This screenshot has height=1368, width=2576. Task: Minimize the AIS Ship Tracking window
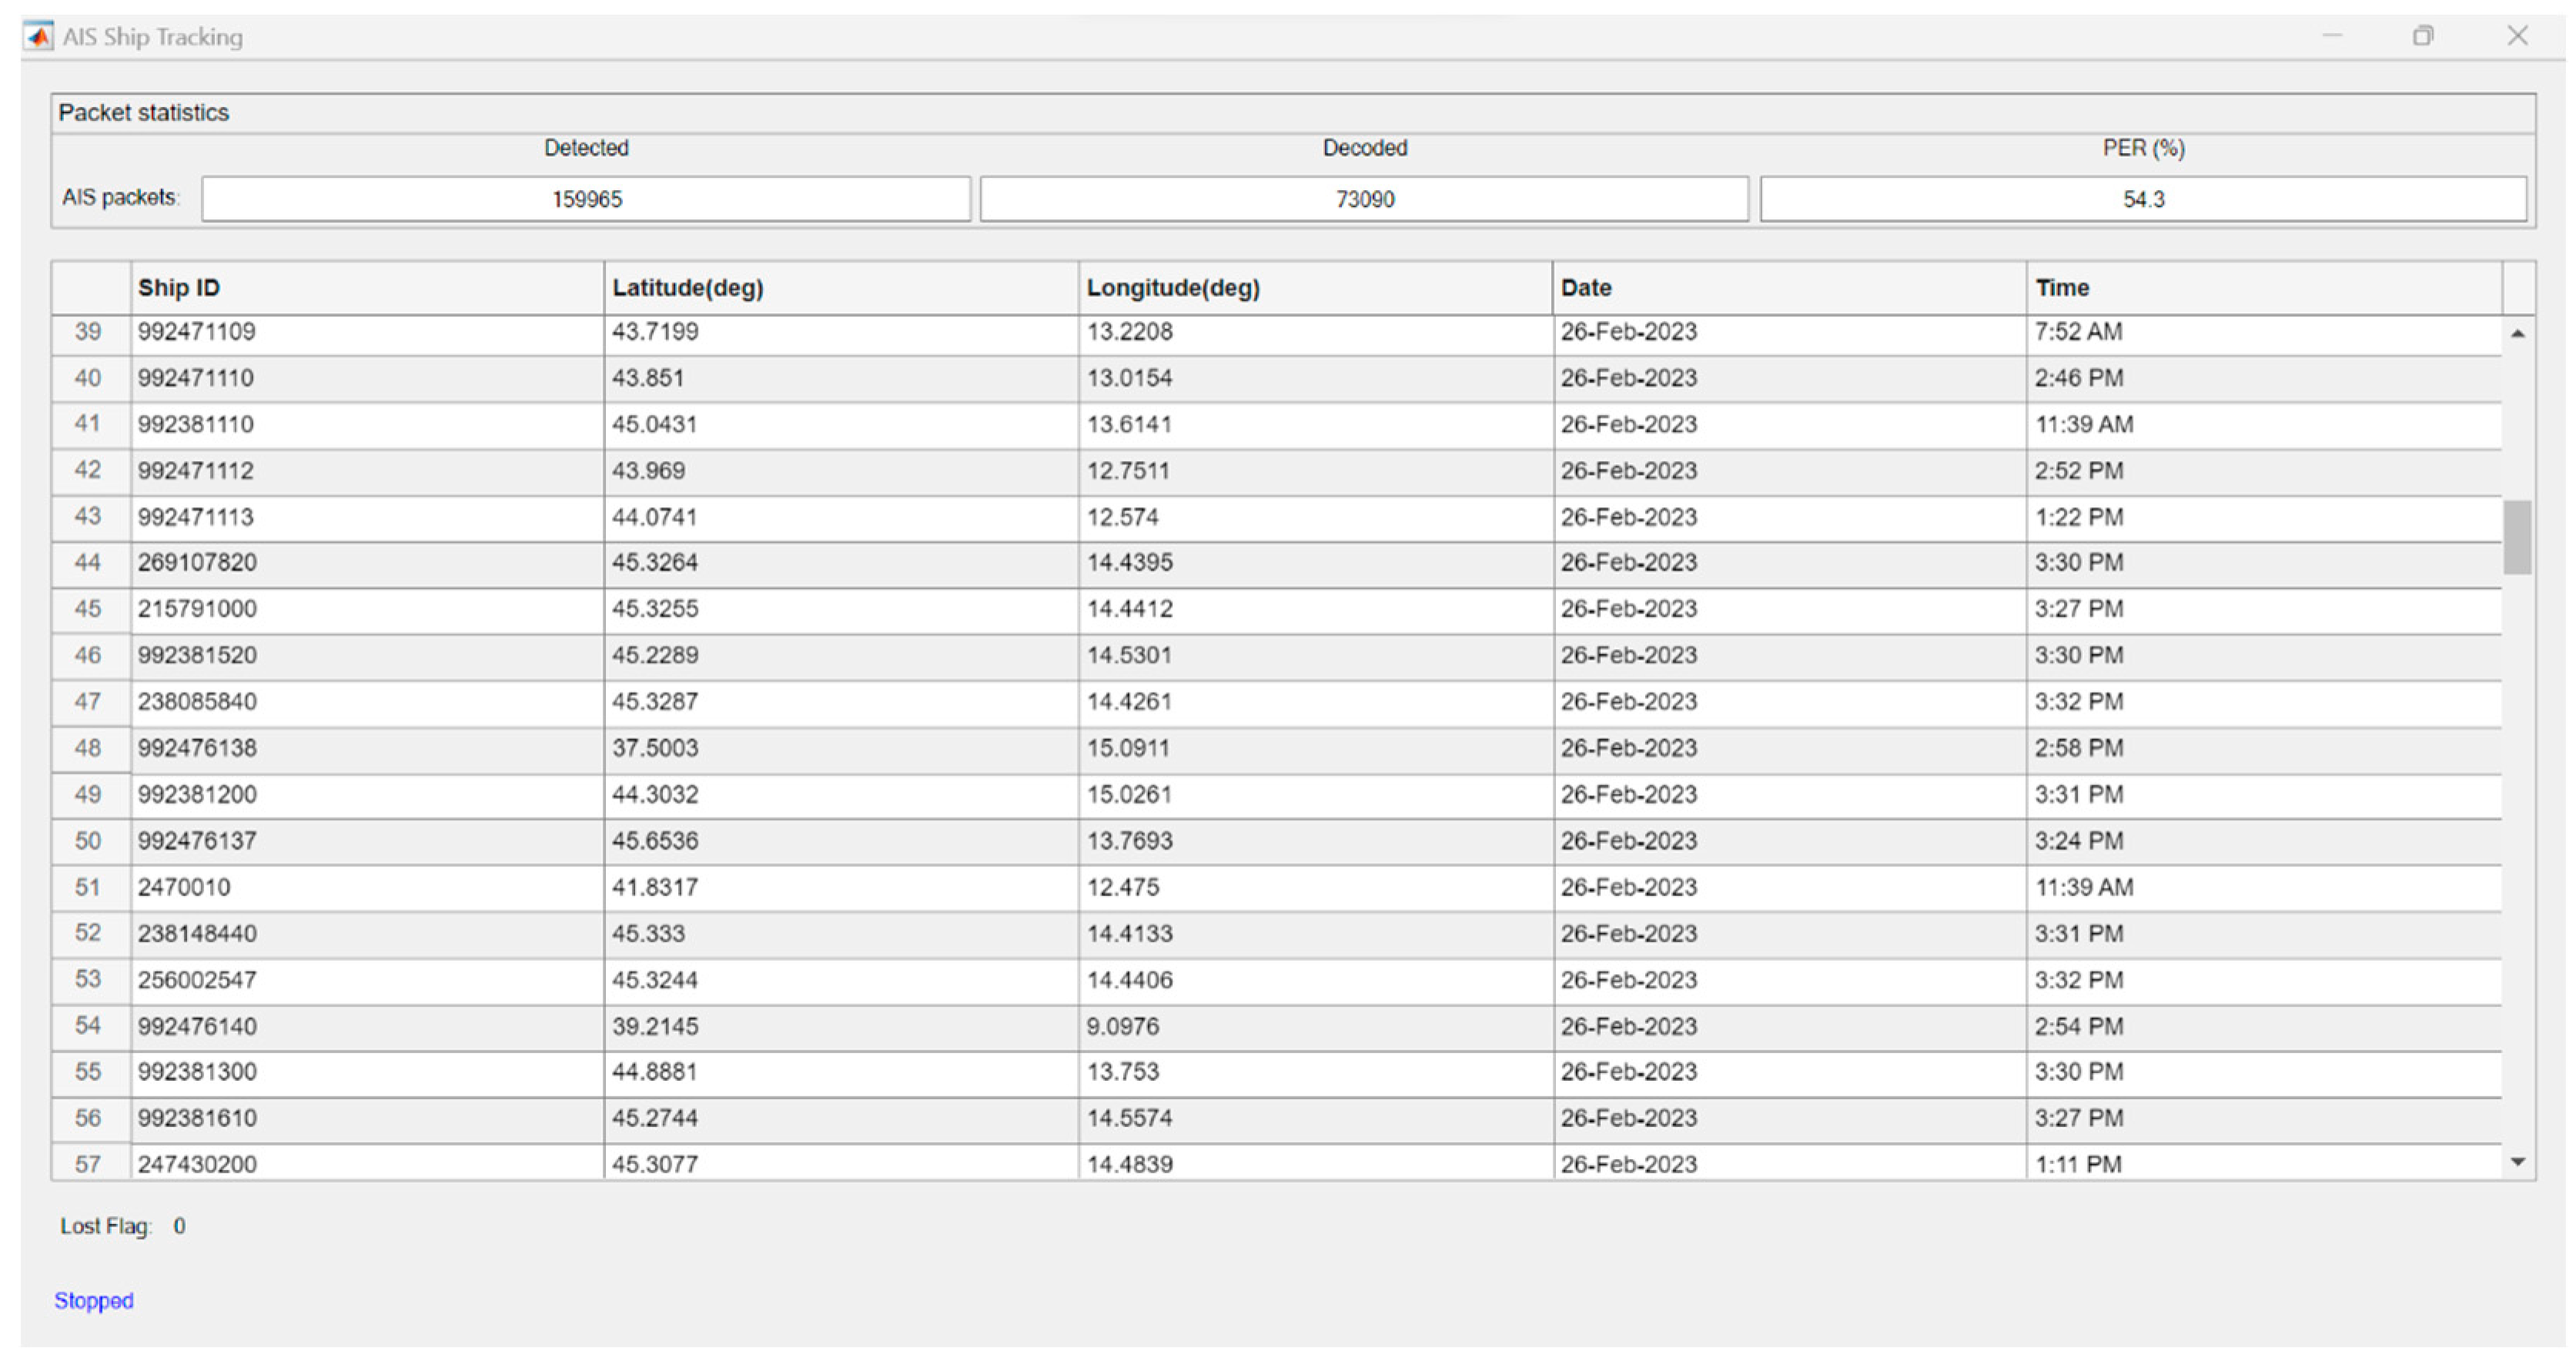(x=2331, y=37)
